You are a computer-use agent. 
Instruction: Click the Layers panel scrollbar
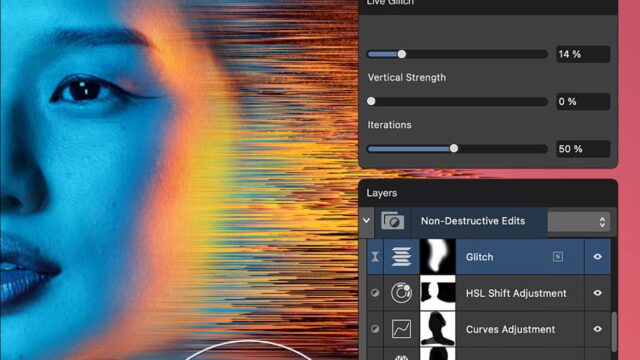[613, 332]
